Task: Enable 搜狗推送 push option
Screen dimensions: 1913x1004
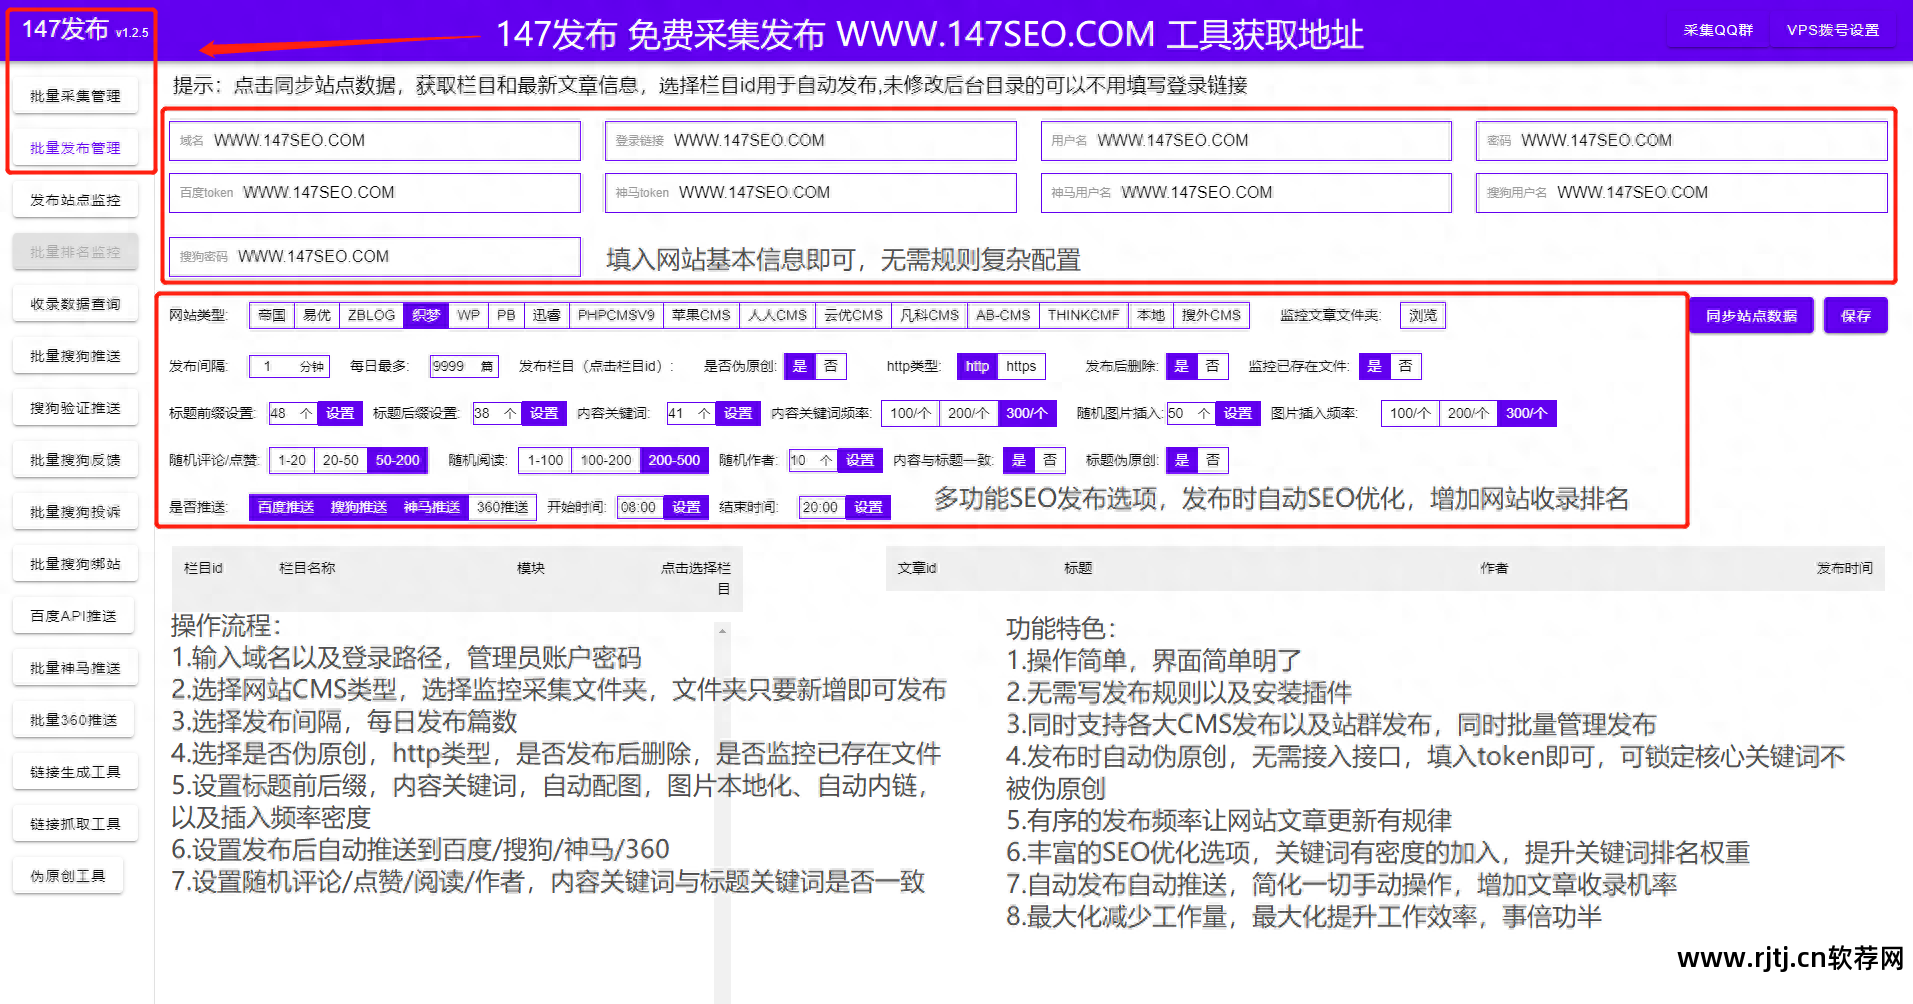Action: pyautogui.click(x=360, y=507)
